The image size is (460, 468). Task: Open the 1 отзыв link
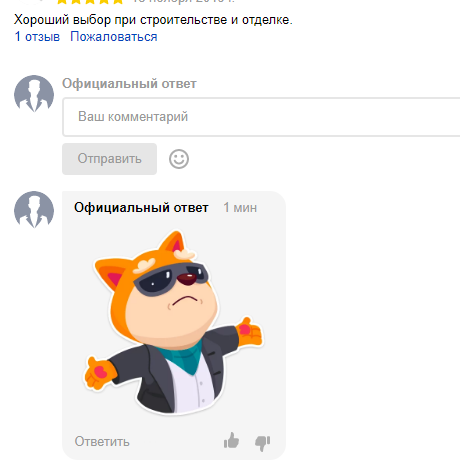[37, 36]
